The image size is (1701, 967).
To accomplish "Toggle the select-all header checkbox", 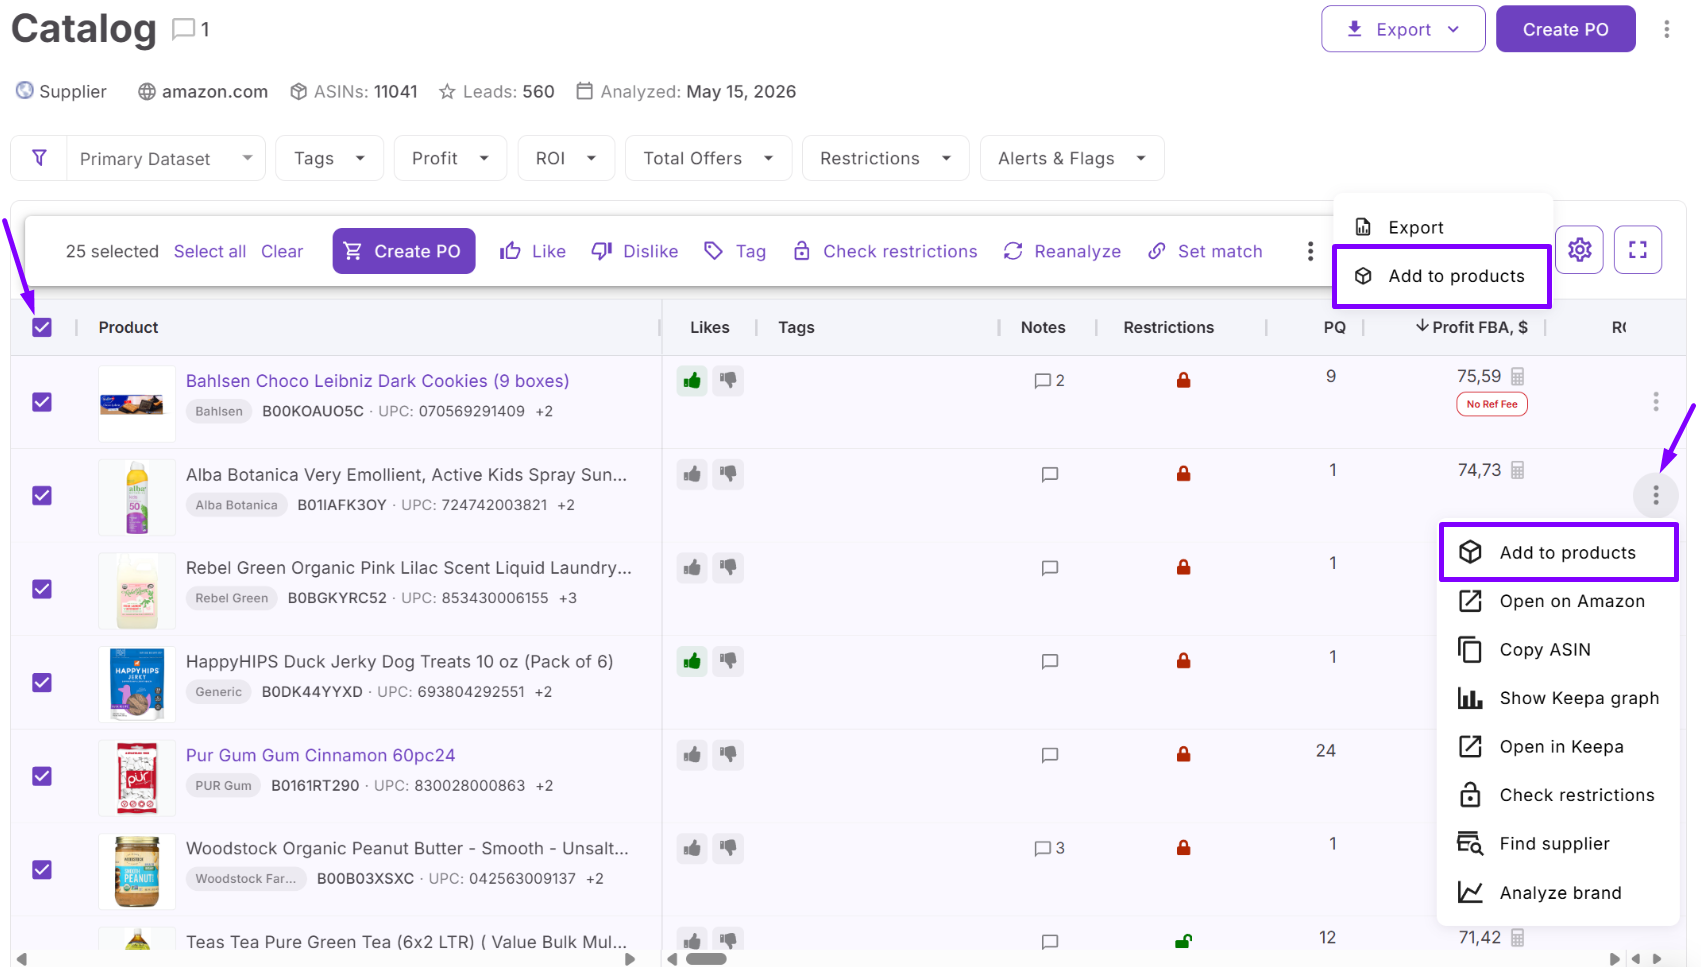I will [42, 328].
